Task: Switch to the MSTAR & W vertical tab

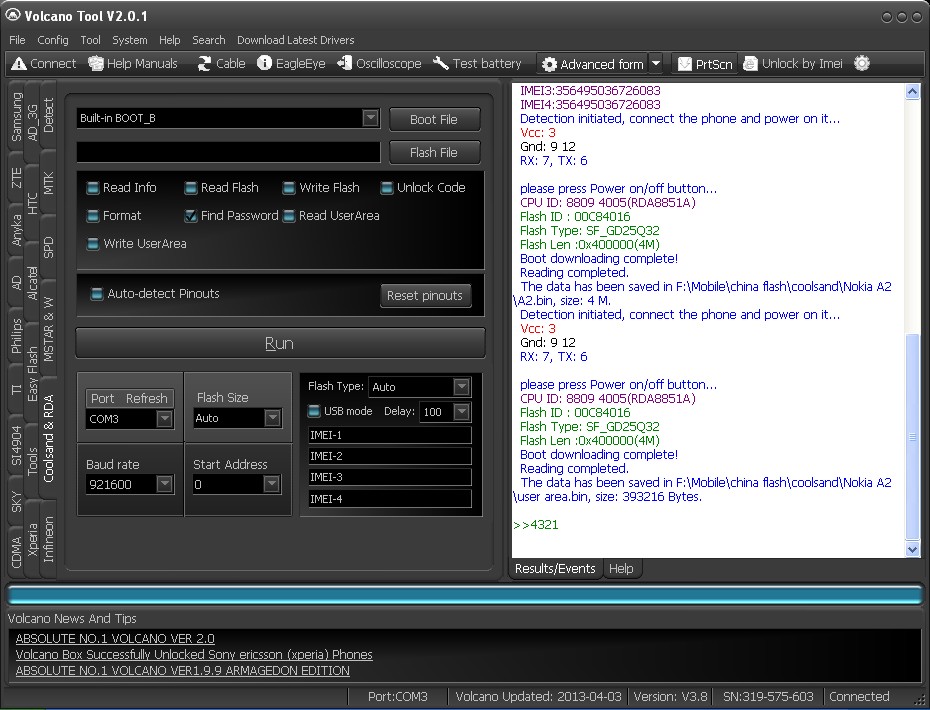Action: click(49, 328)
